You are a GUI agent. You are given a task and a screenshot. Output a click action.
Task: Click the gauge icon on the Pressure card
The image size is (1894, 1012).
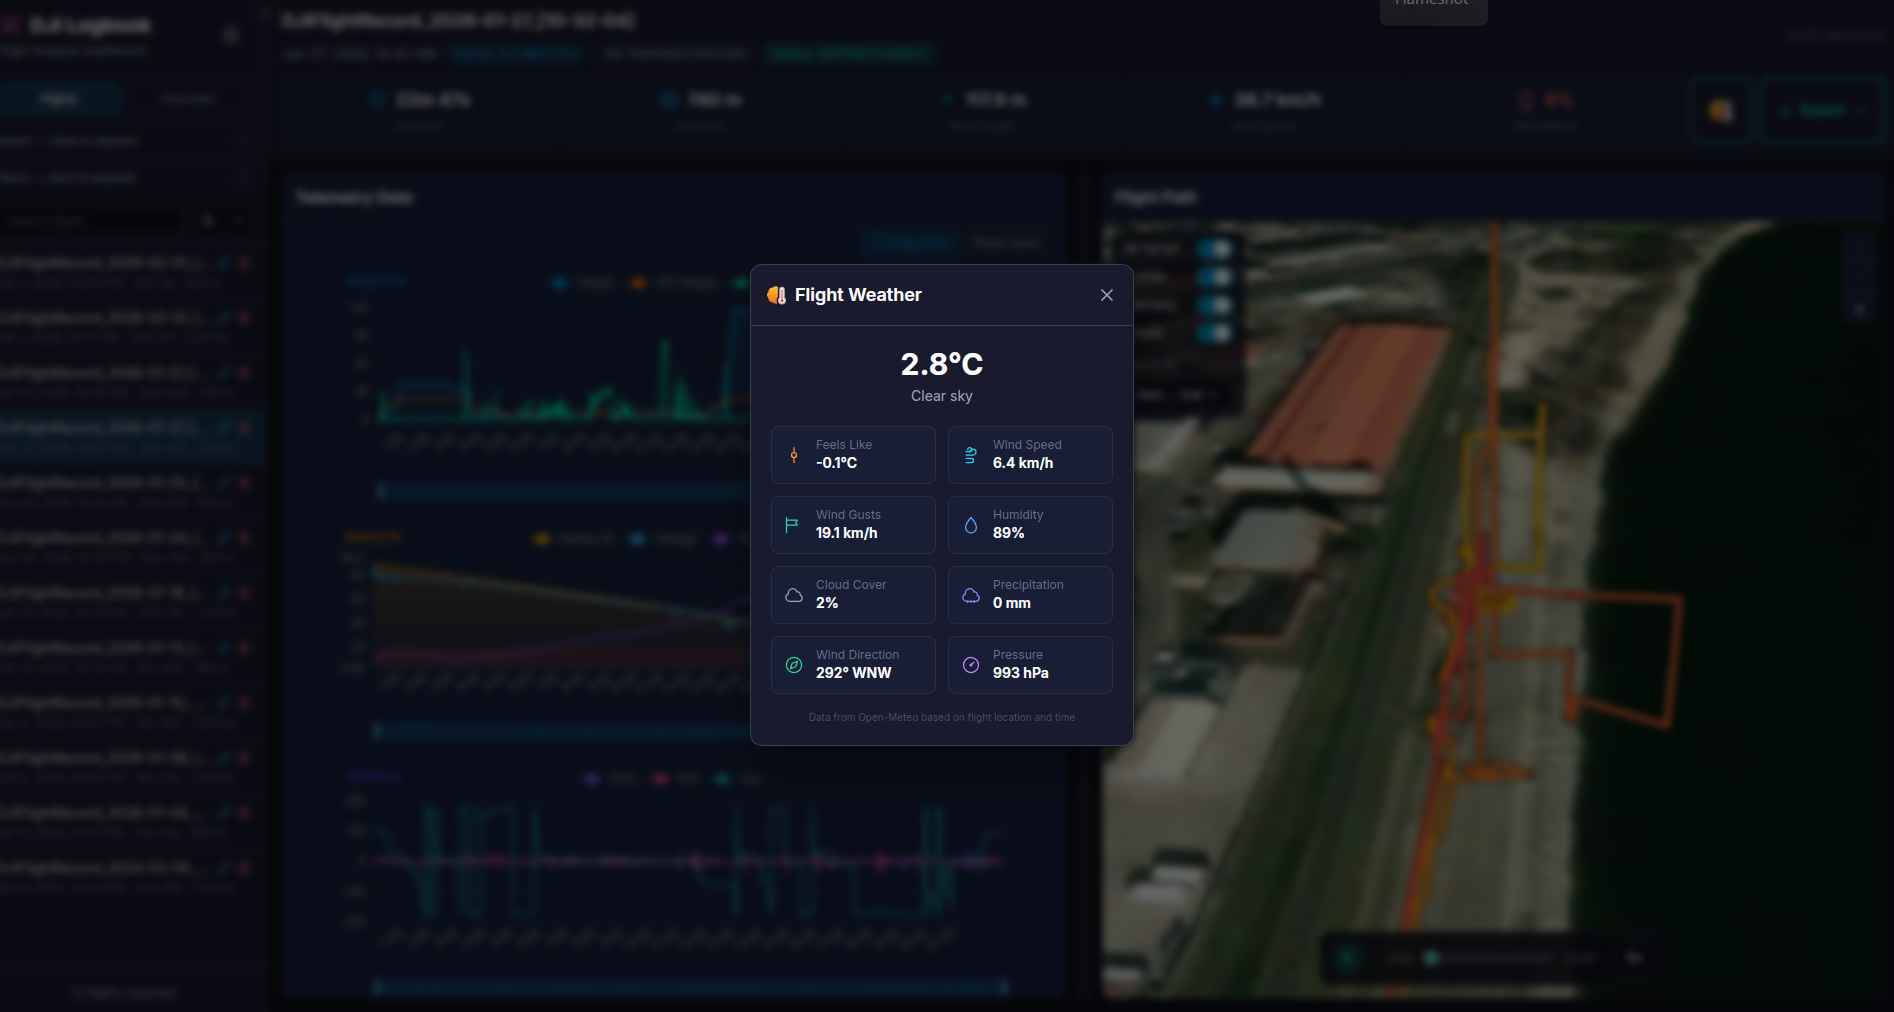[969, 665]
